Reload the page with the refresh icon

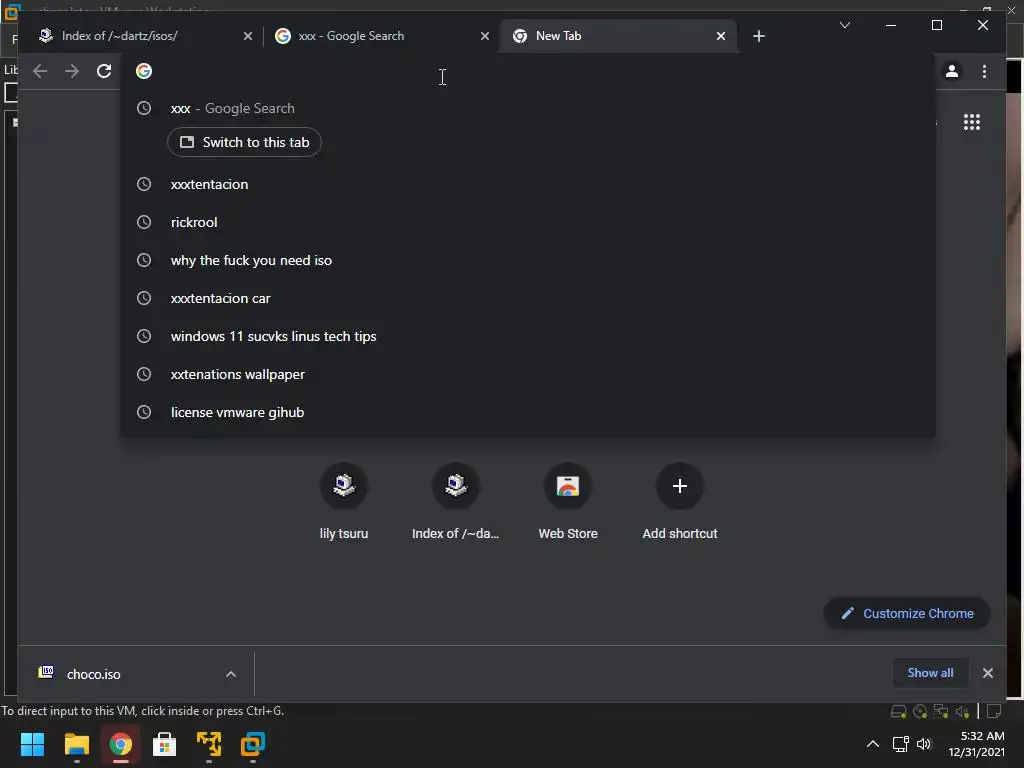tap(104, 71)
